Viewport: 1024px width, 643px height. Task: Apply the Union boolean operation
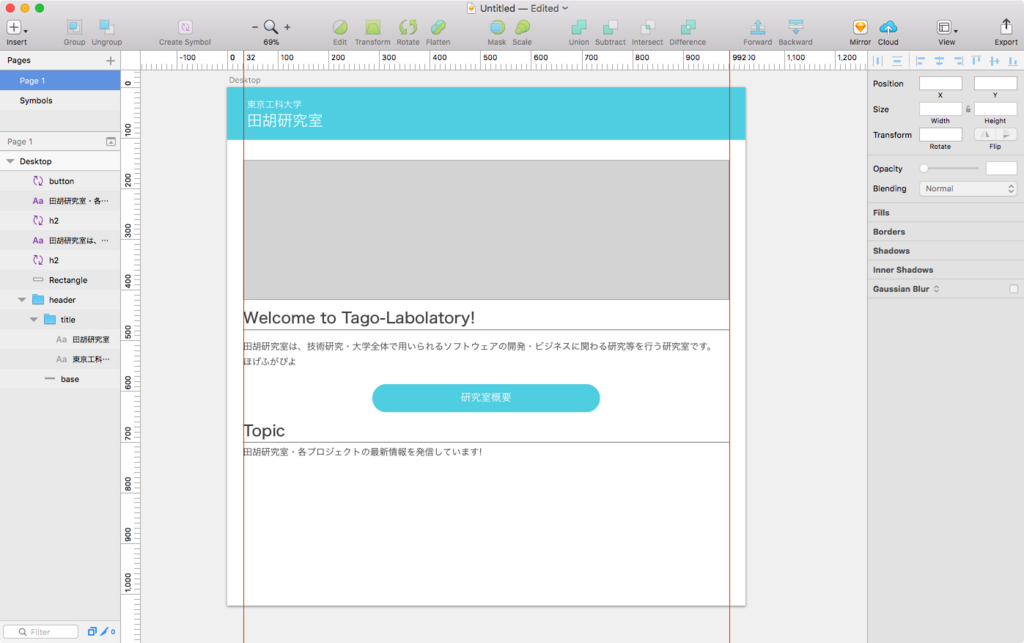pyautogui.click(x=579, y=27)
